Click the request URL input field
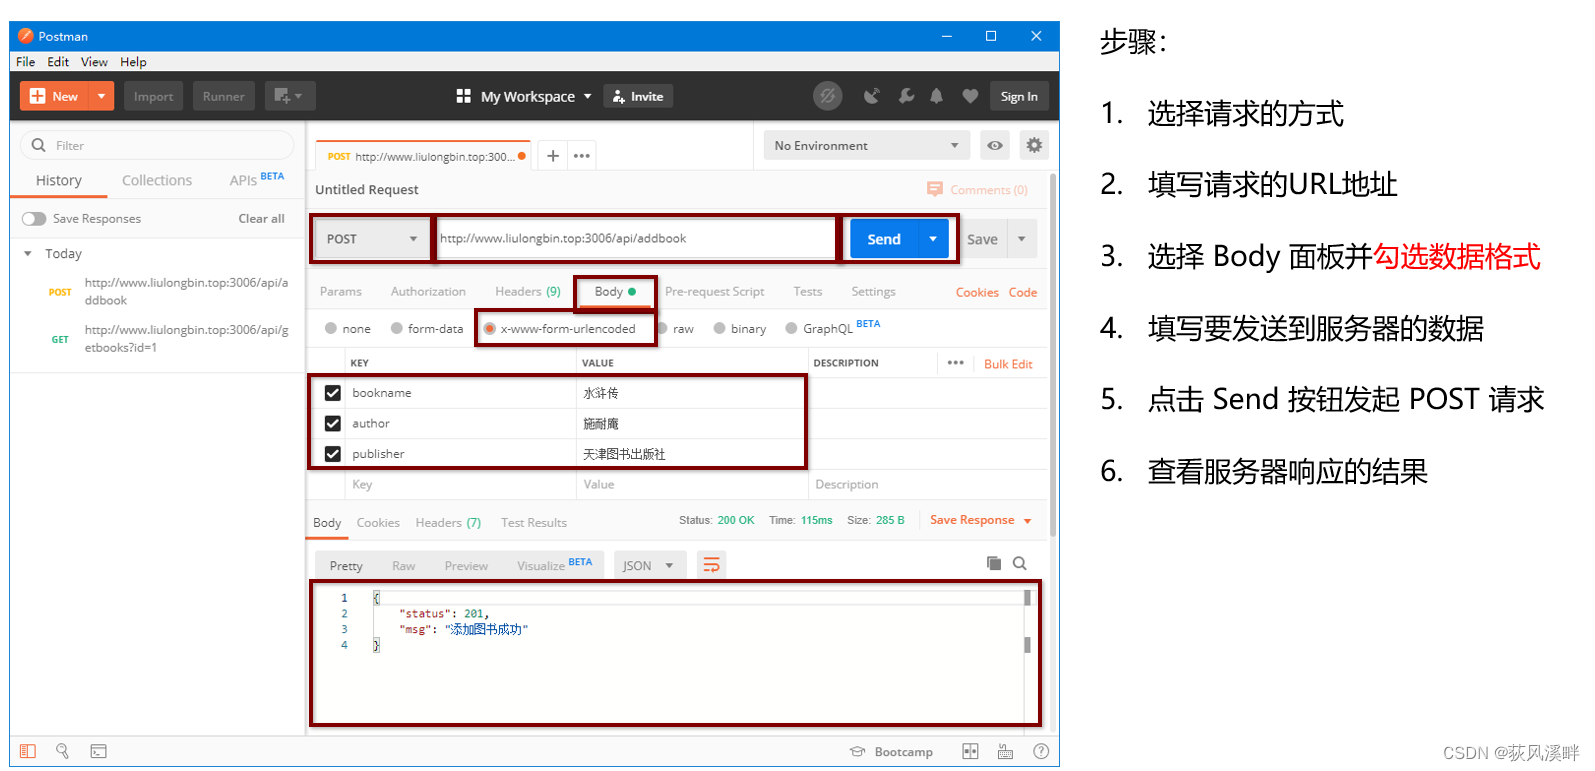The height and width of the screenshot is (771, 1595). (636, 239)
